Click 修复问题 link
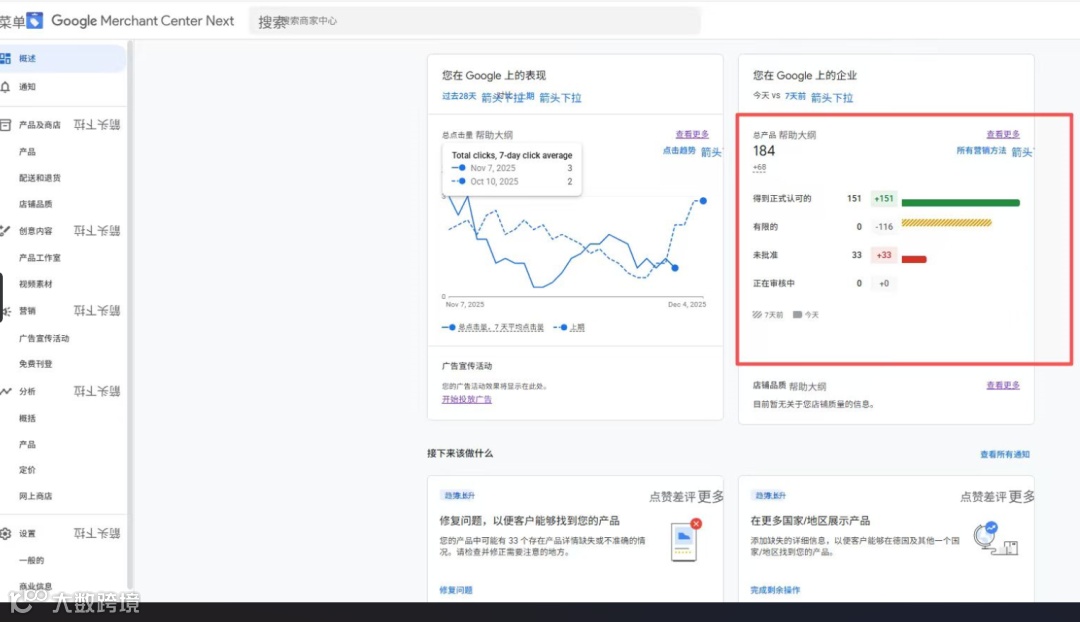Viewport: 1080px width, 622px height. pos(456,590)
